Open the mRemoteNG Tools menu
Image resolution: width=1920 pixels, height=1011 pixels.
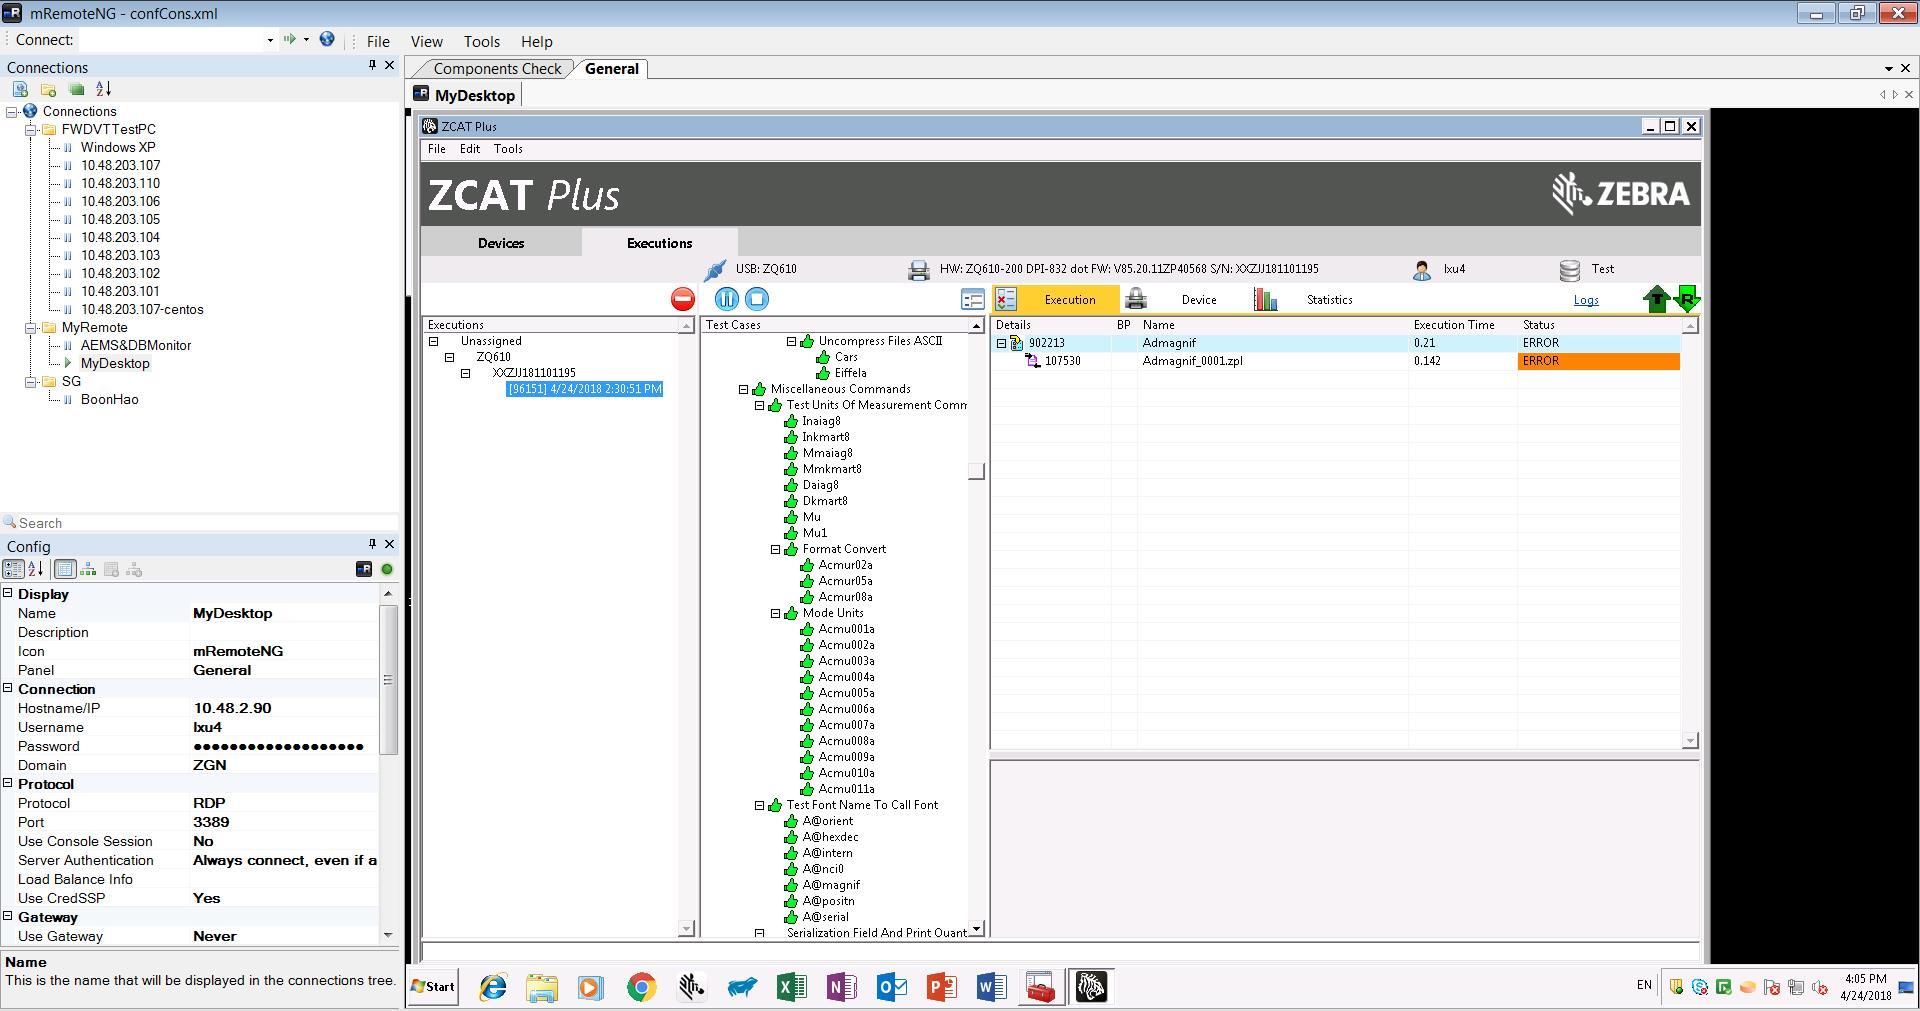pos(481,42)
